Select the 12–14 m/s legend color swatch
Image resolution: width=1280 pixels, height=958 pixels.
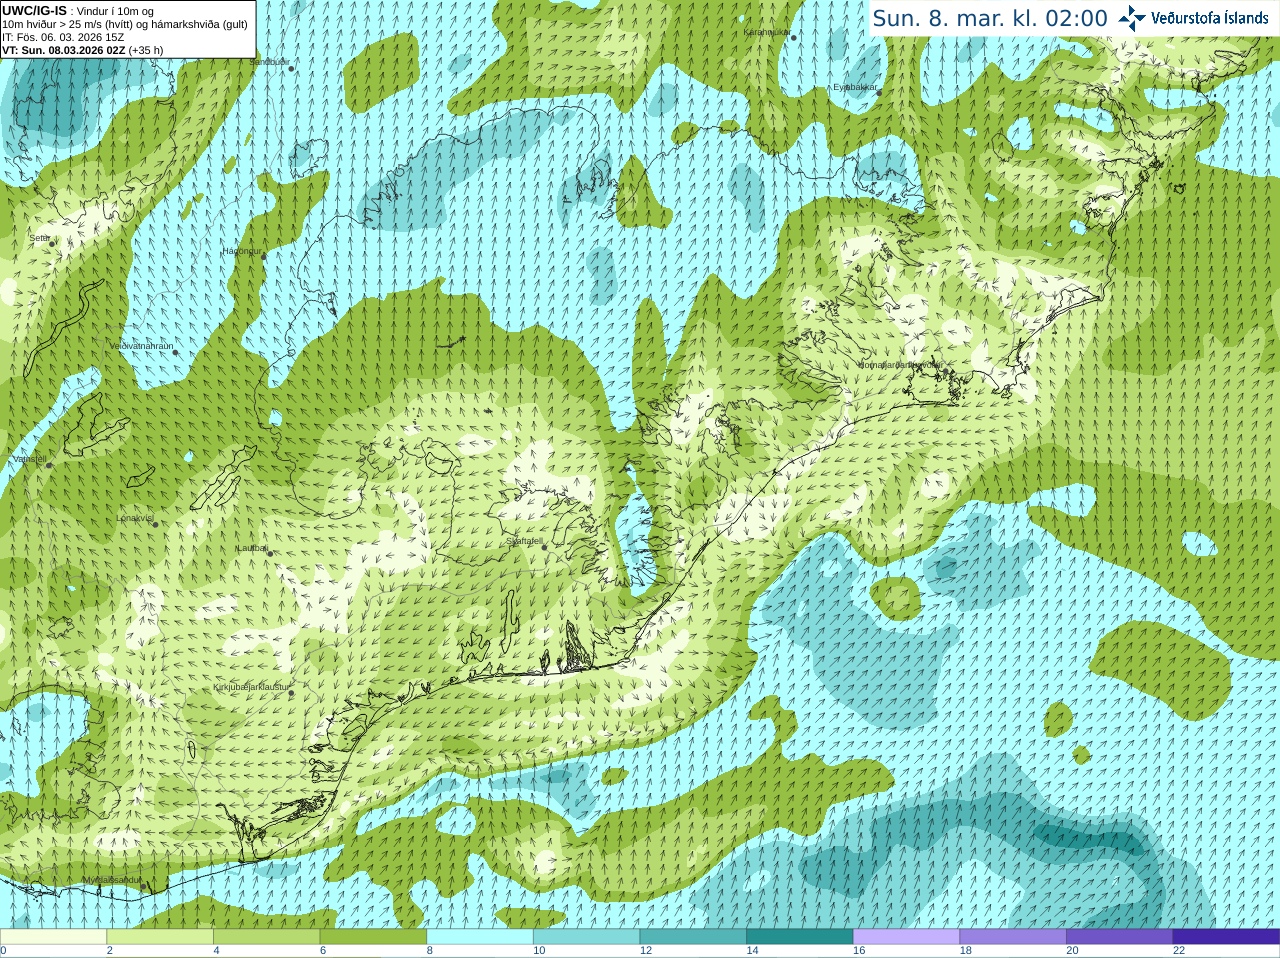pos(693,937)
